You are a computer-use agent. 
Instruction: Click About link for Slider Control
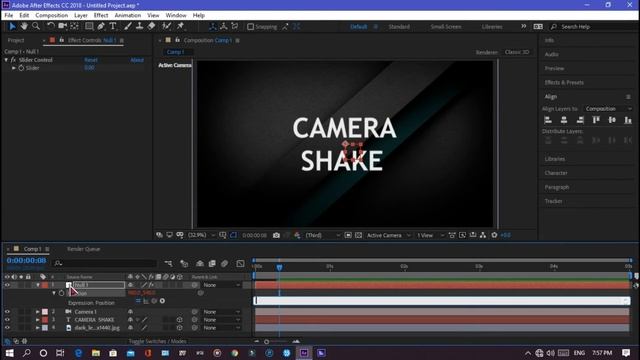(x=137, y=60)
